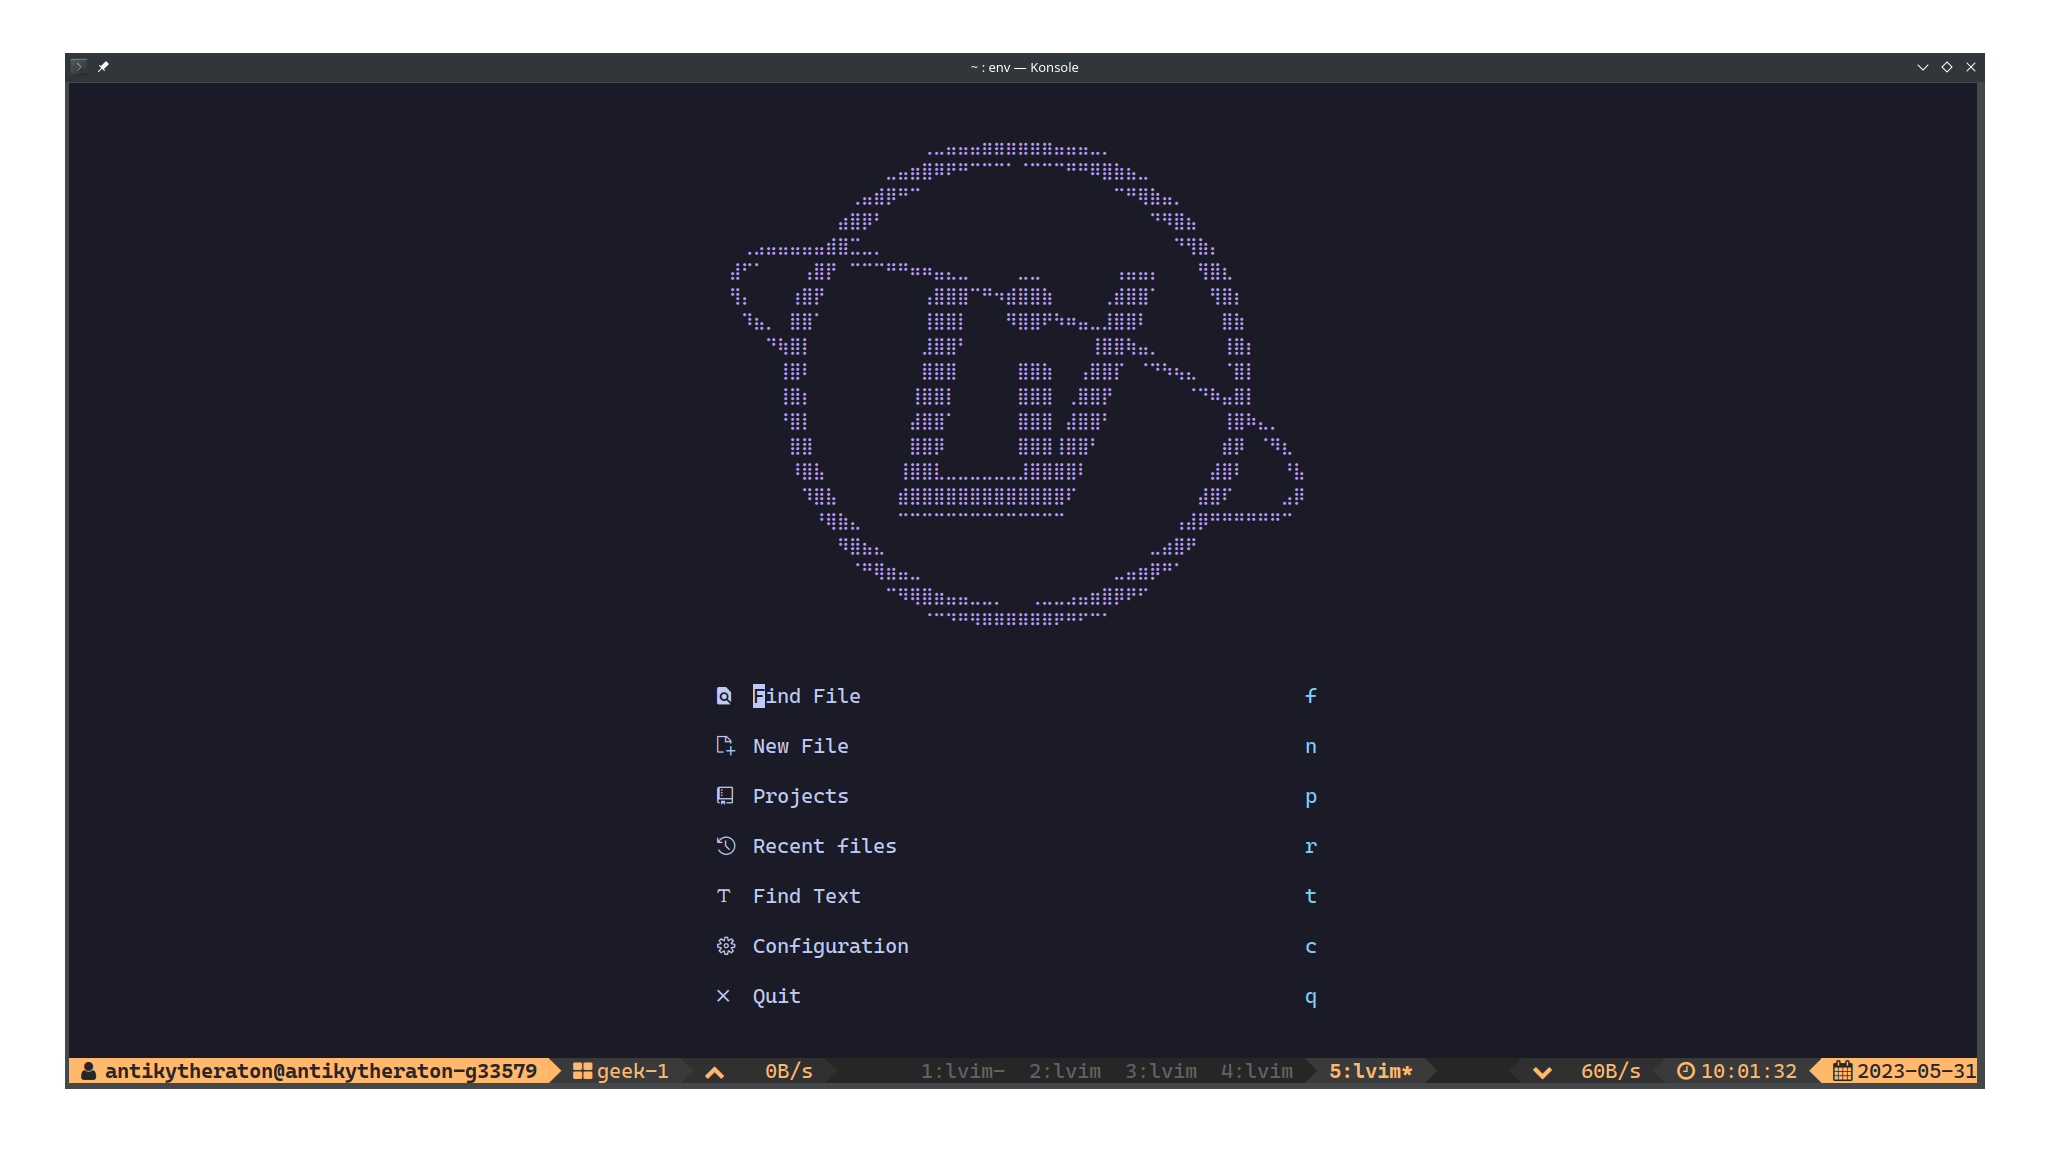
Task: Select the Recent files menu entry
Action: (824, 846)
